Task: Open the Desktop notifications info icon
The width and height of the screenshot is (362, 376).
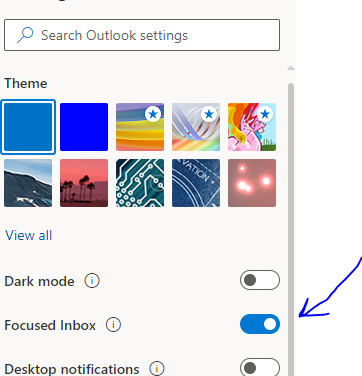Action: click(x=157, y=368)
